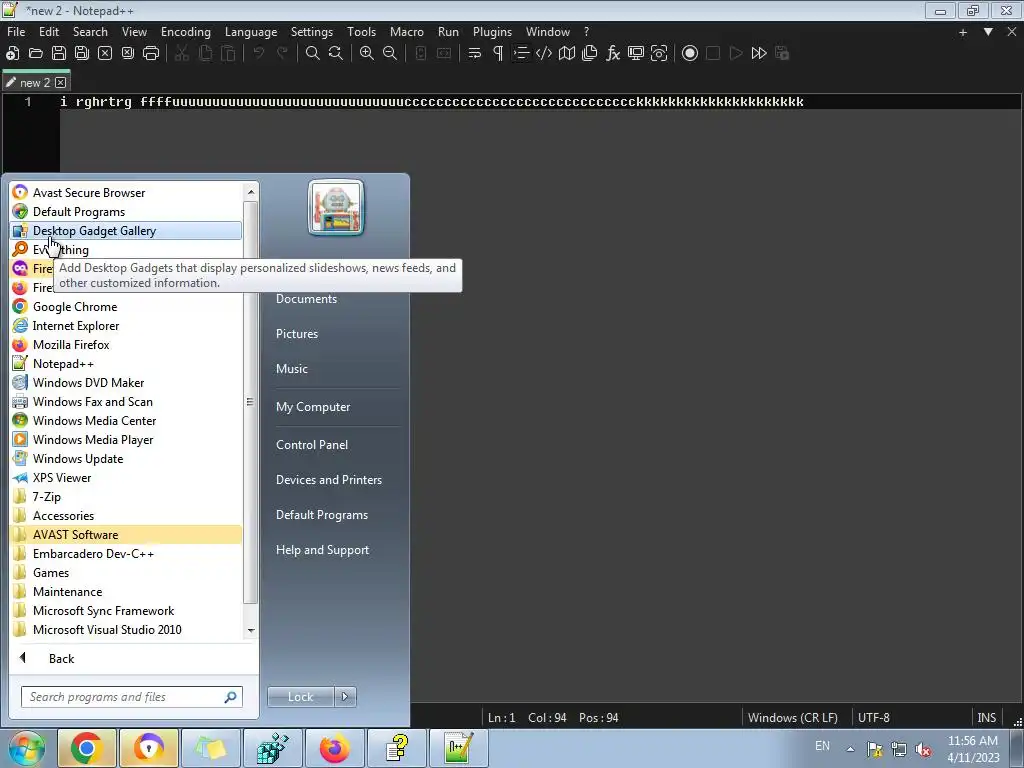Click the Open file toolbar icon

tap(36, 54)
